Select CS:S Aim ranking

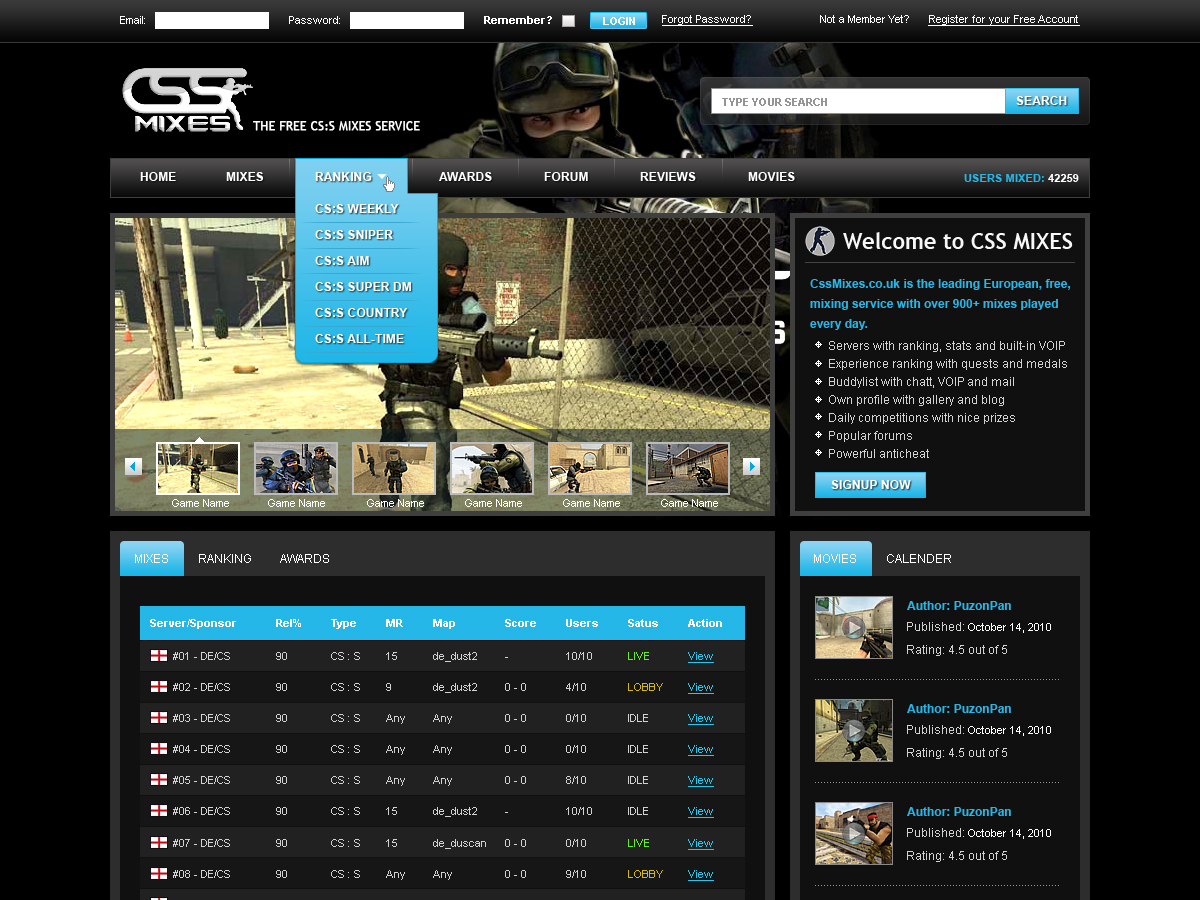coord(342,261)
